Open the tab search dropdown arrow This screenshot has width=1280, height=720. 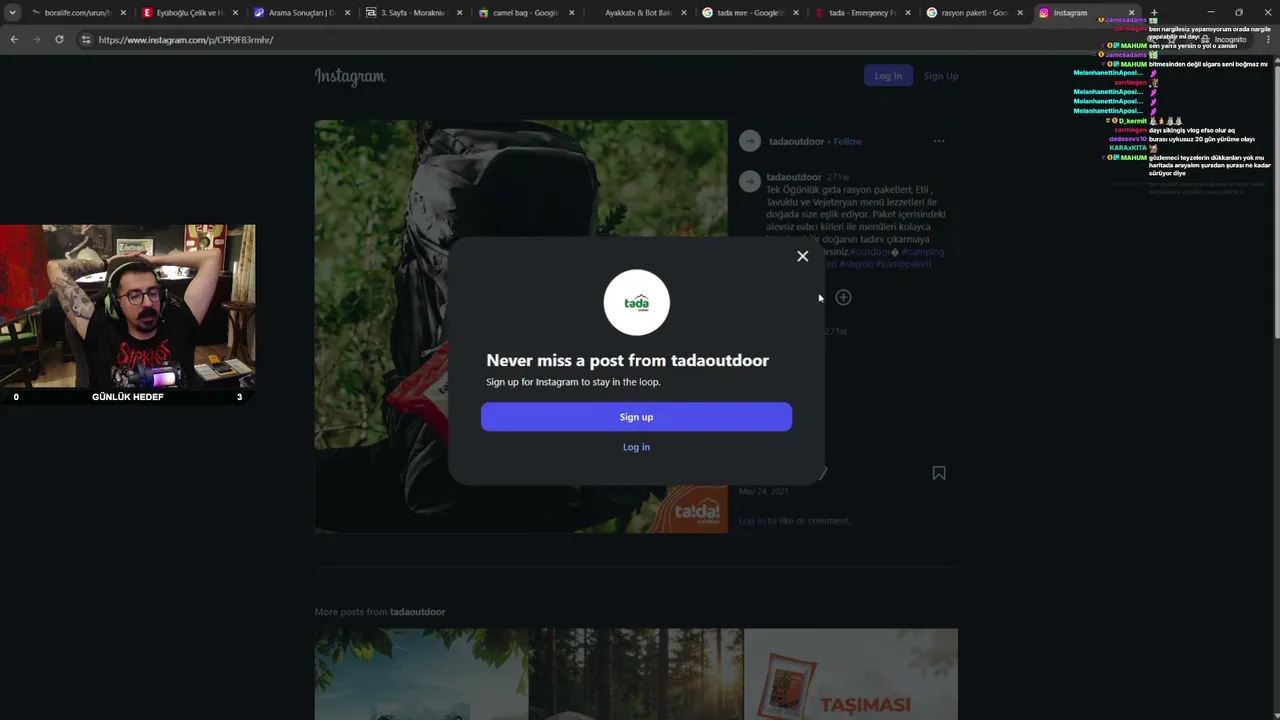point(12,13)
